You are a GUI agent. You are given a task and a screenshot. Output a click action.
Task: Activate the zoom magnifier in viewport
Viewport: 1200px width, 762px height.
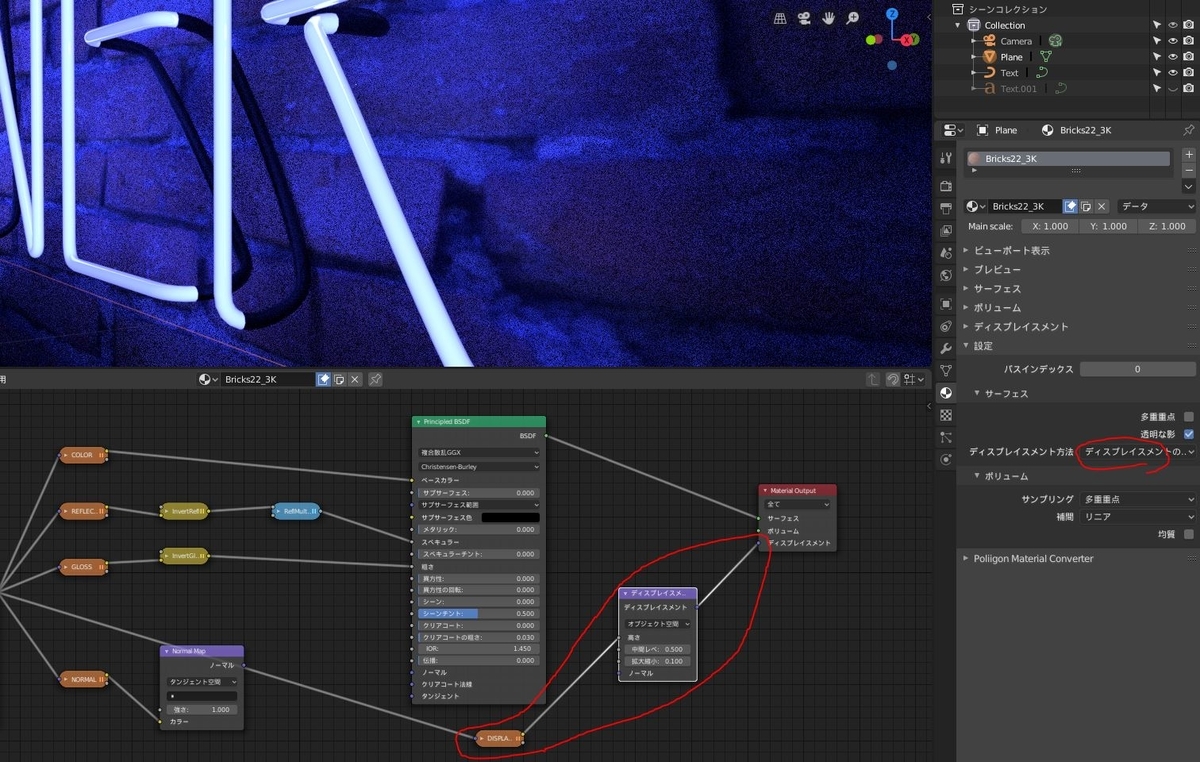pyautogui.click(x=853, y=18)
